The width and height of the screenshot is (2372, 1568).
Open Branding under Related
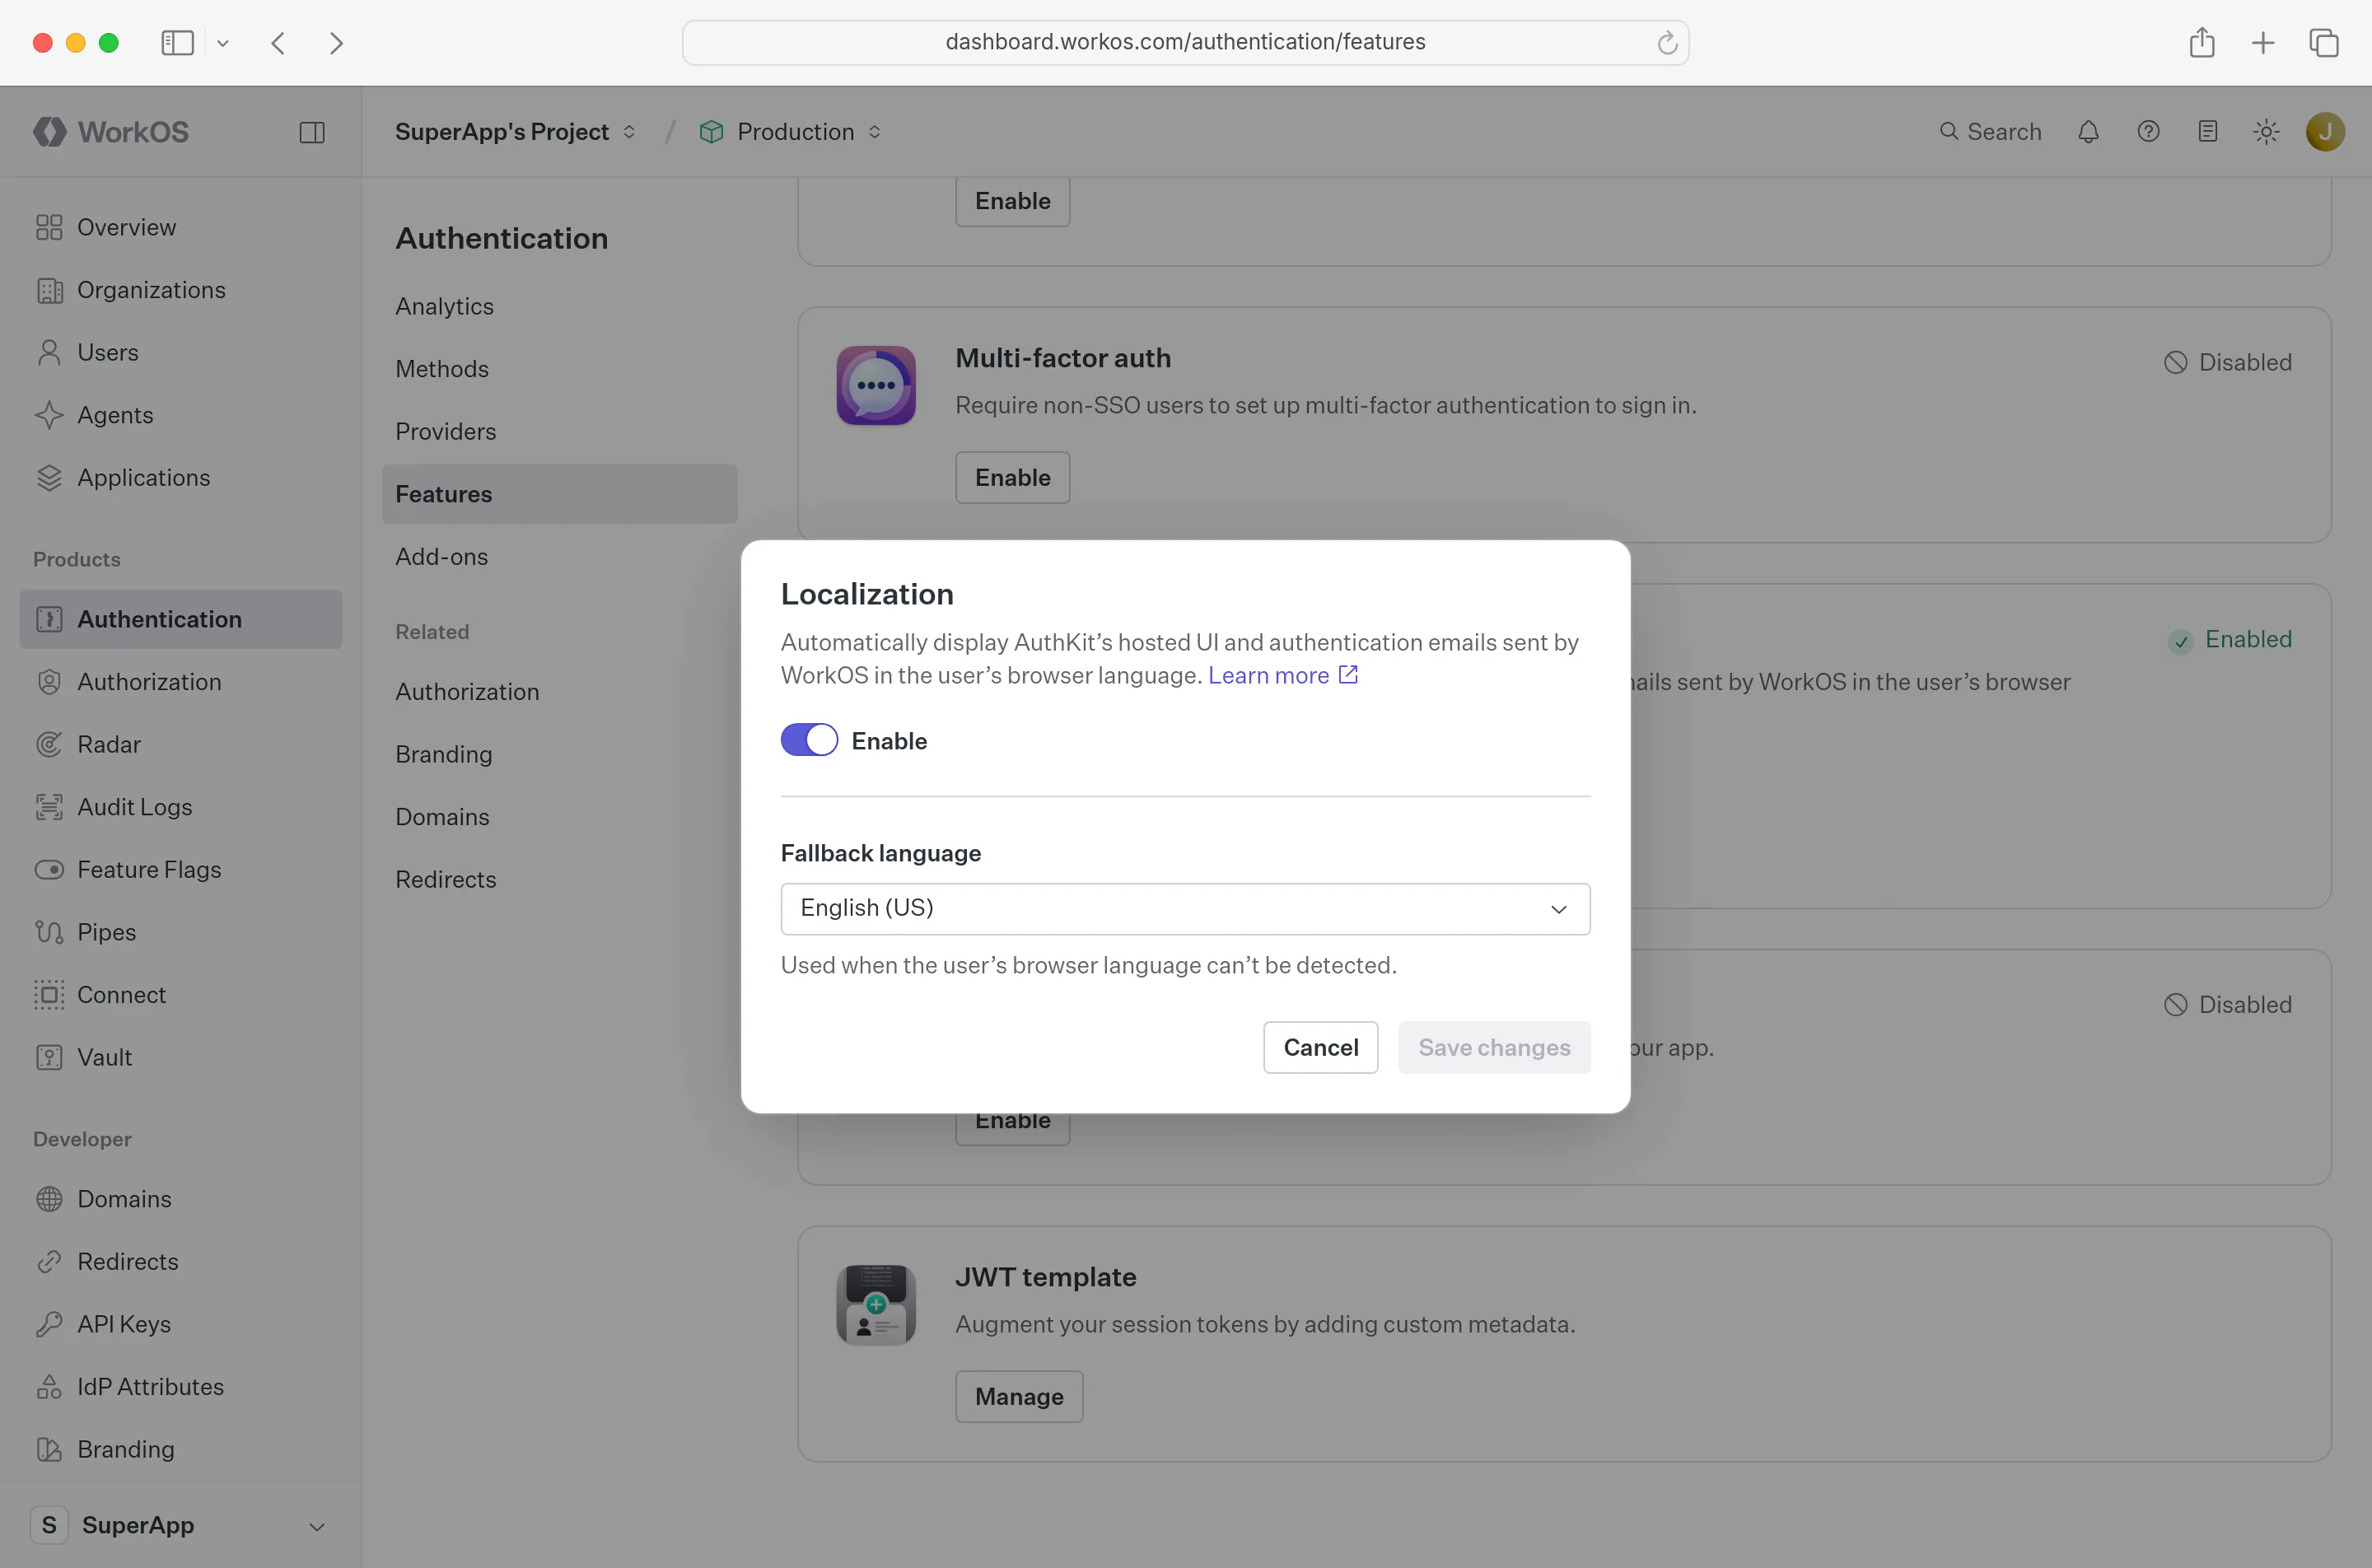[560, 754]
